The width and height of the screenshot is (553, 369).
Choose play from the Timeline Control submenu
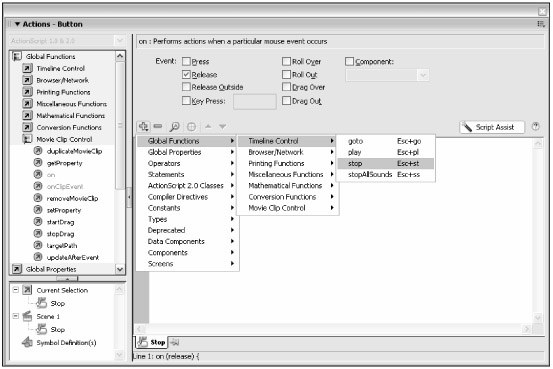click(385, 152)
